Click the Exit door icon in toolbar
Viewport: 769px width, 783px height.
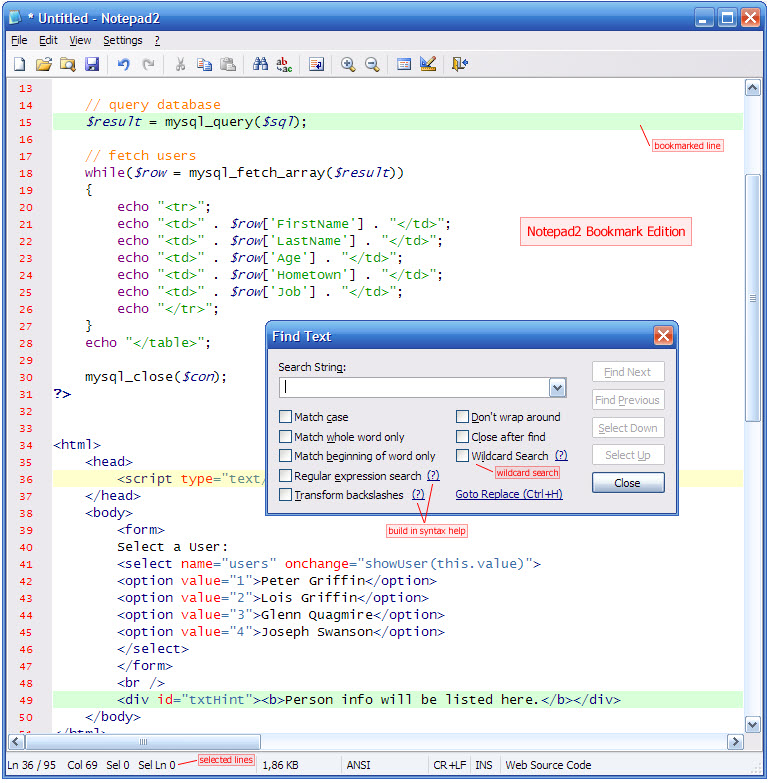pyautogui.click(x=459, y=65)
